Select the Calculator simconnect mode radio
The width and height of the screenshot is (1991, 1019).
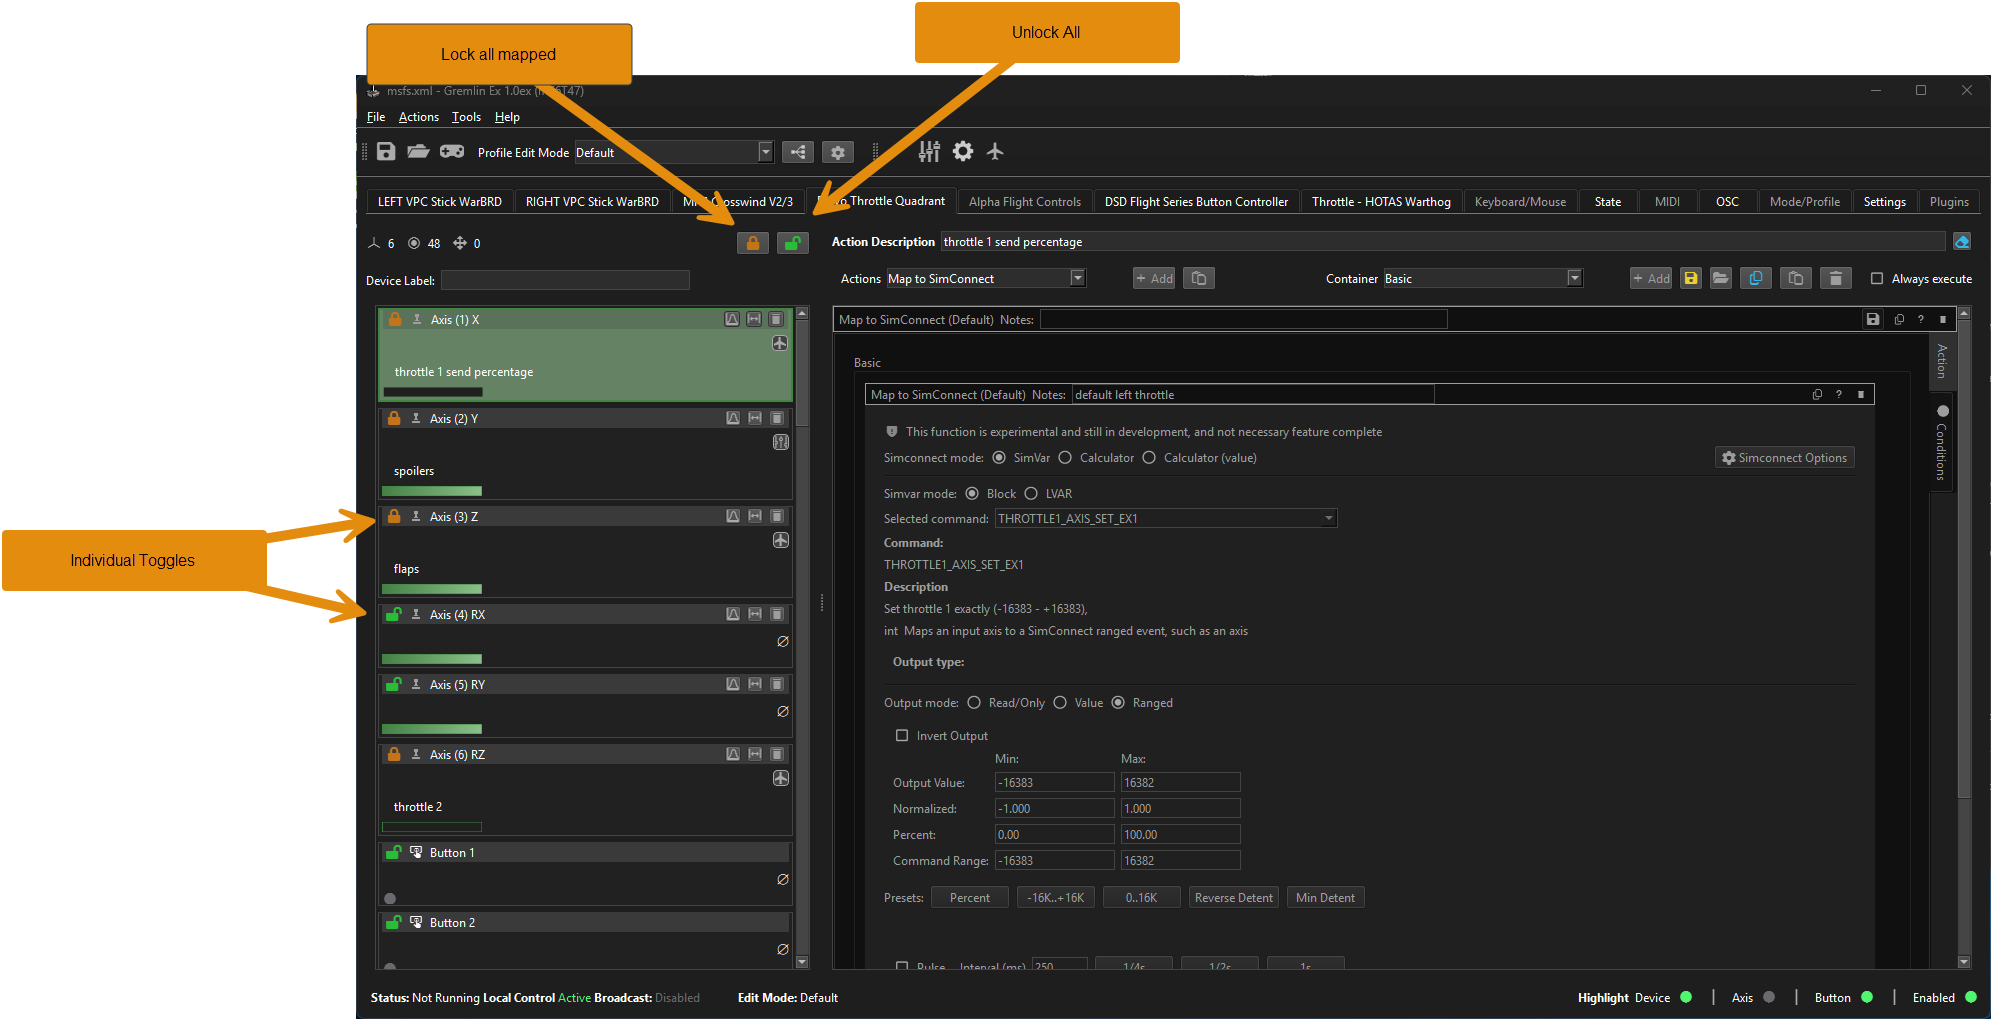point(1065,457)
